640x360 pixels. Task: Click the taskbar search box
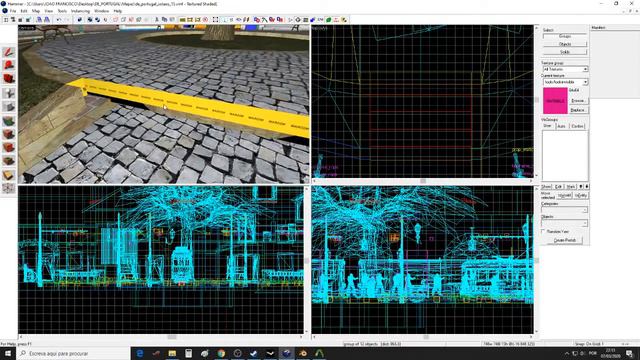click(x=73, y=353)
